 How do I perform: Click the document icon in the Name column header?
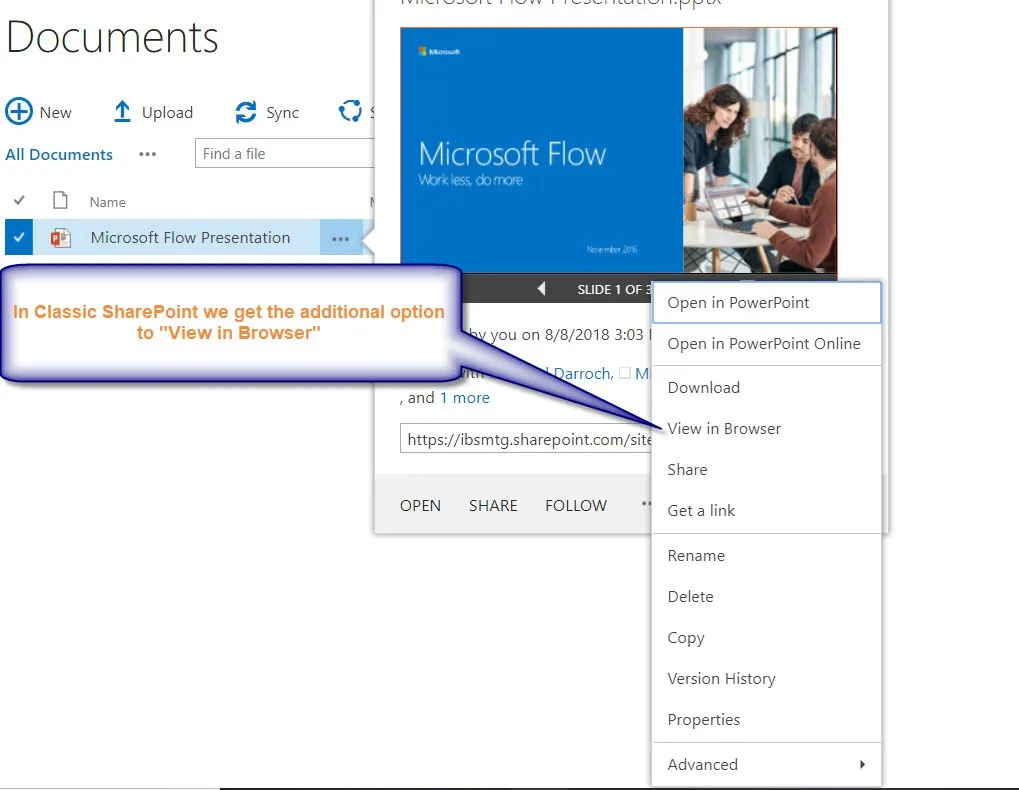[x=61, y=201]
